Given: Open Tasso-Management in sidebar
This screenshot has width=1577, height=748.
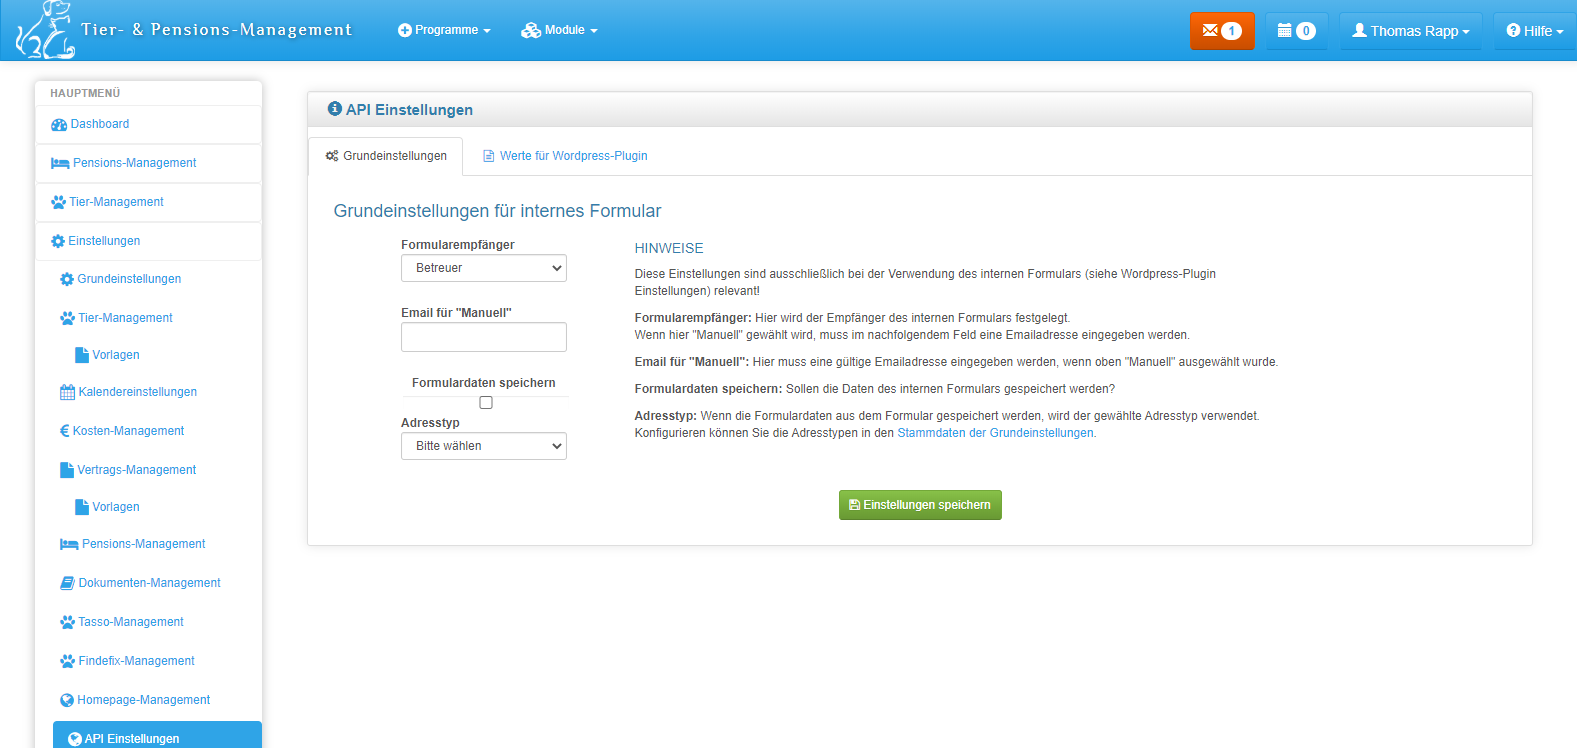Looking at the screenshot, I should 131,622.
